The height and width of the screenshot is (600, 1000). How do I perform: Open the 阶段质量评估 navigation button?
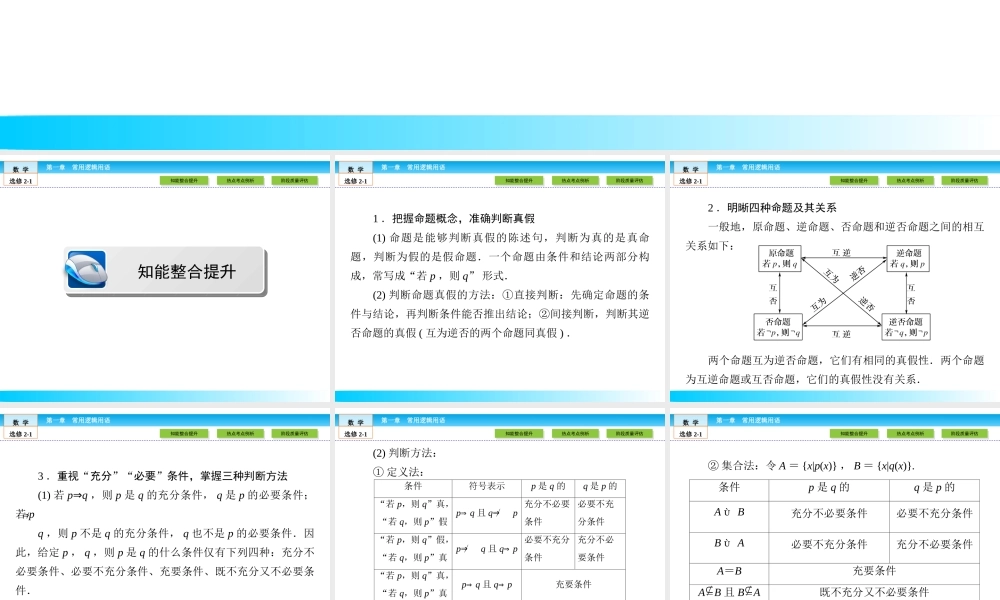296,180
